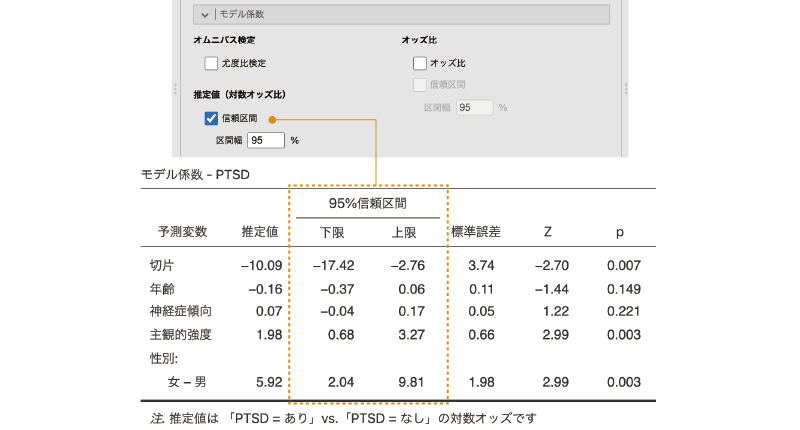This screenshot has width=800, height=430.
Task: Click the 上限 column header
Action: [x=403, y=232]
